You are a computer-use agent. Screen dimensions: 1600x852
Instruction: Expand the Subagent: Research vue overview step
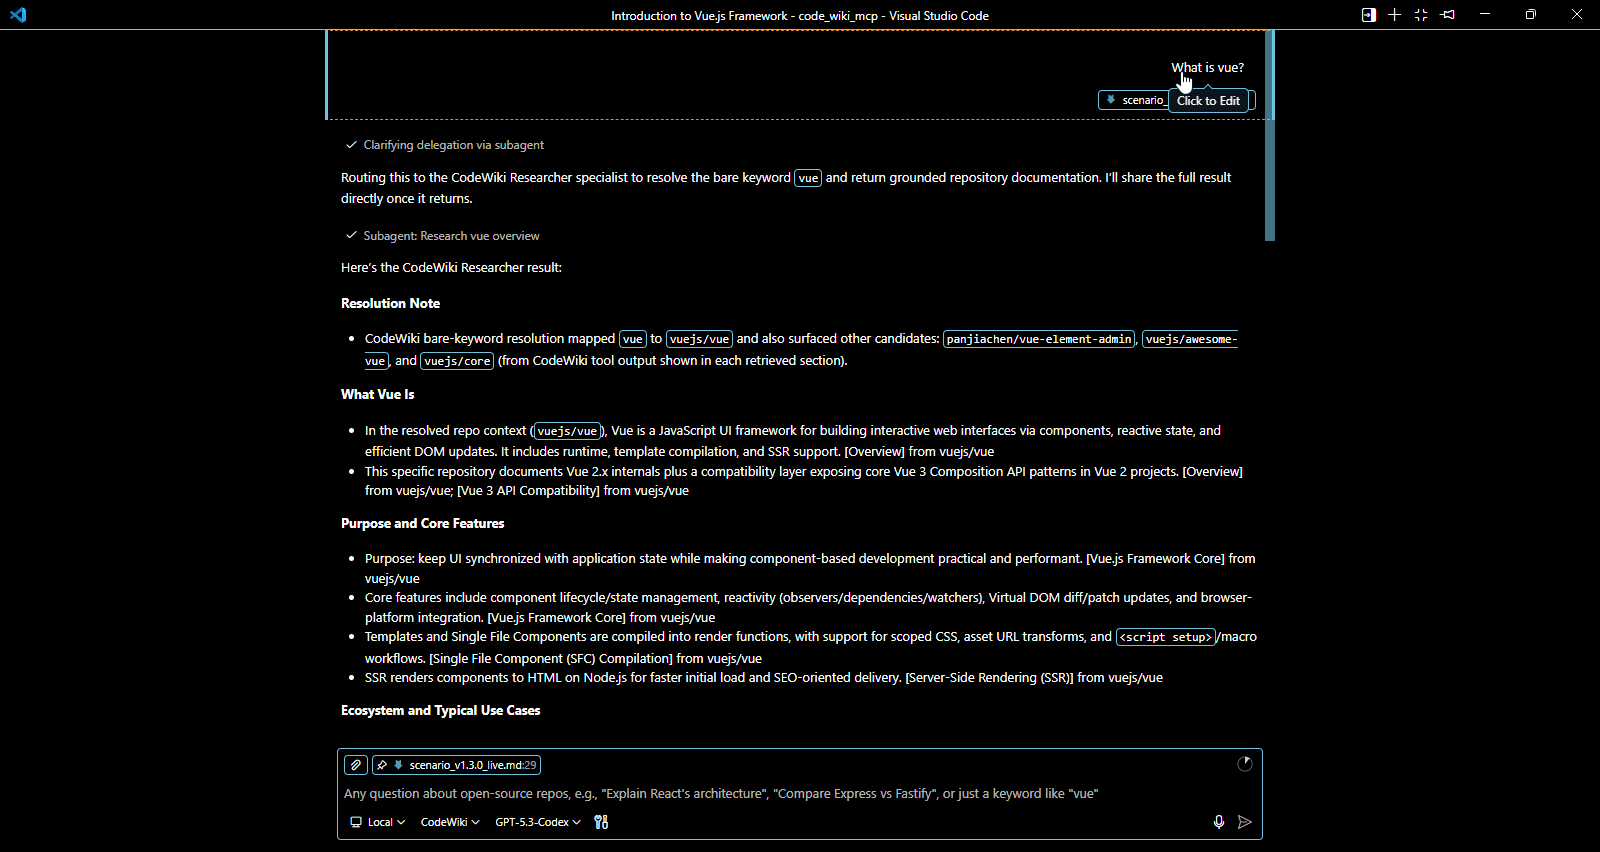point(451,236)
